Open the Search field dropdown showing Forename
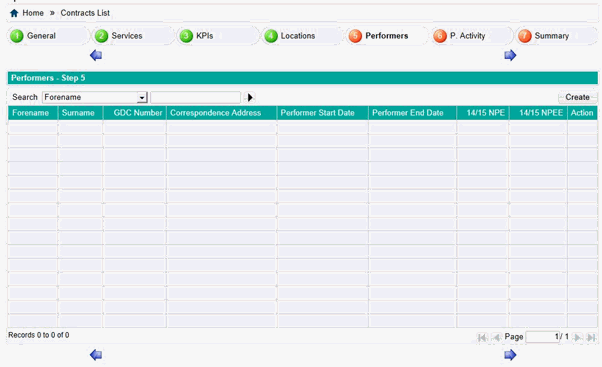 pos(95,98)
